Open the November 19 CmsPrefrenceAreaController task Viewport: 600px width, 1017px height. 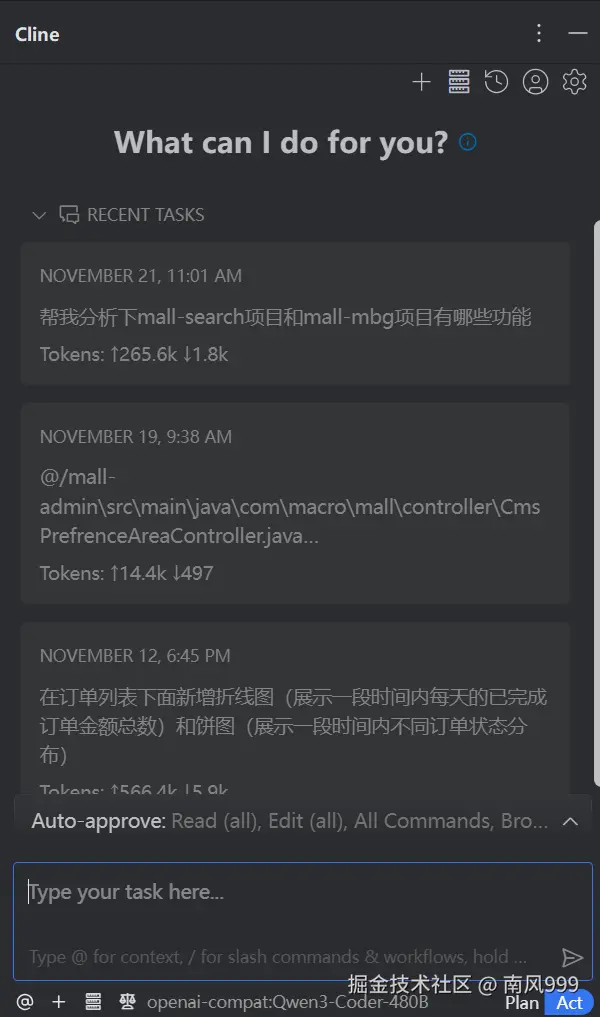pyautogui.click(x=295, y=503)
